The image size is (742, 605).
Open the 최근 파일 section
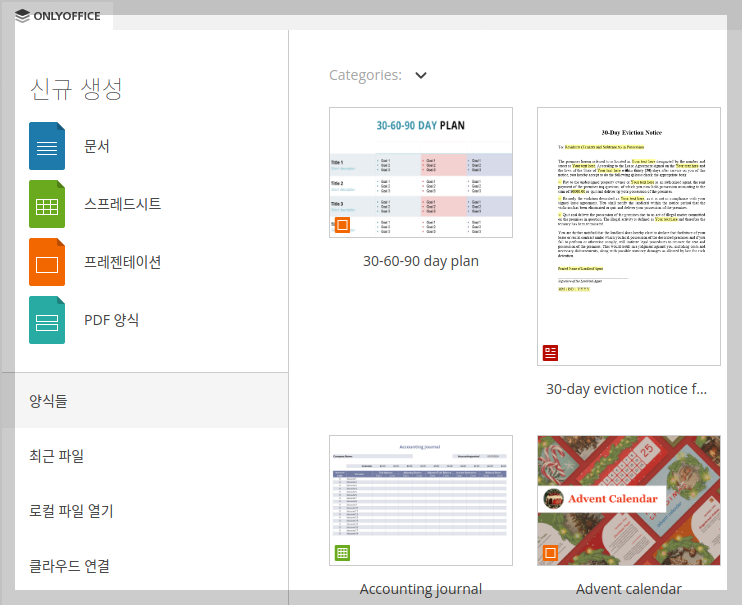point(145,456)
